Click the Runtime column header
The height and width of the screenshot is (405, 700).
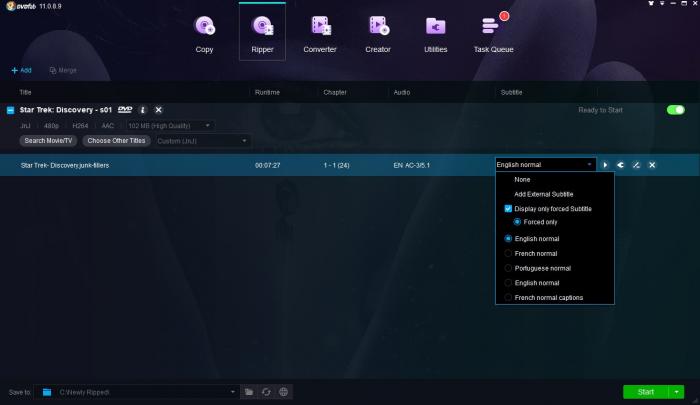tap(267, 92)
